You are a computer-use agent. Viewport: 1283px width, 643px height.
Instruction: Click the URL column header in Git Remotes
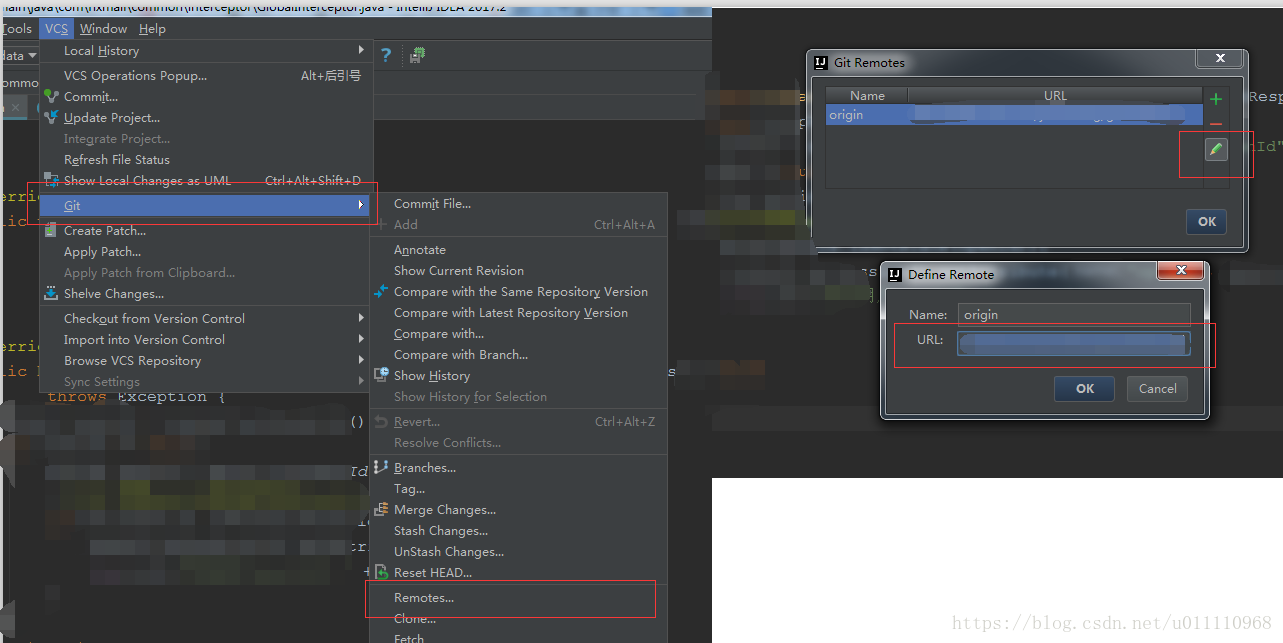click(x=1055, y=96)
